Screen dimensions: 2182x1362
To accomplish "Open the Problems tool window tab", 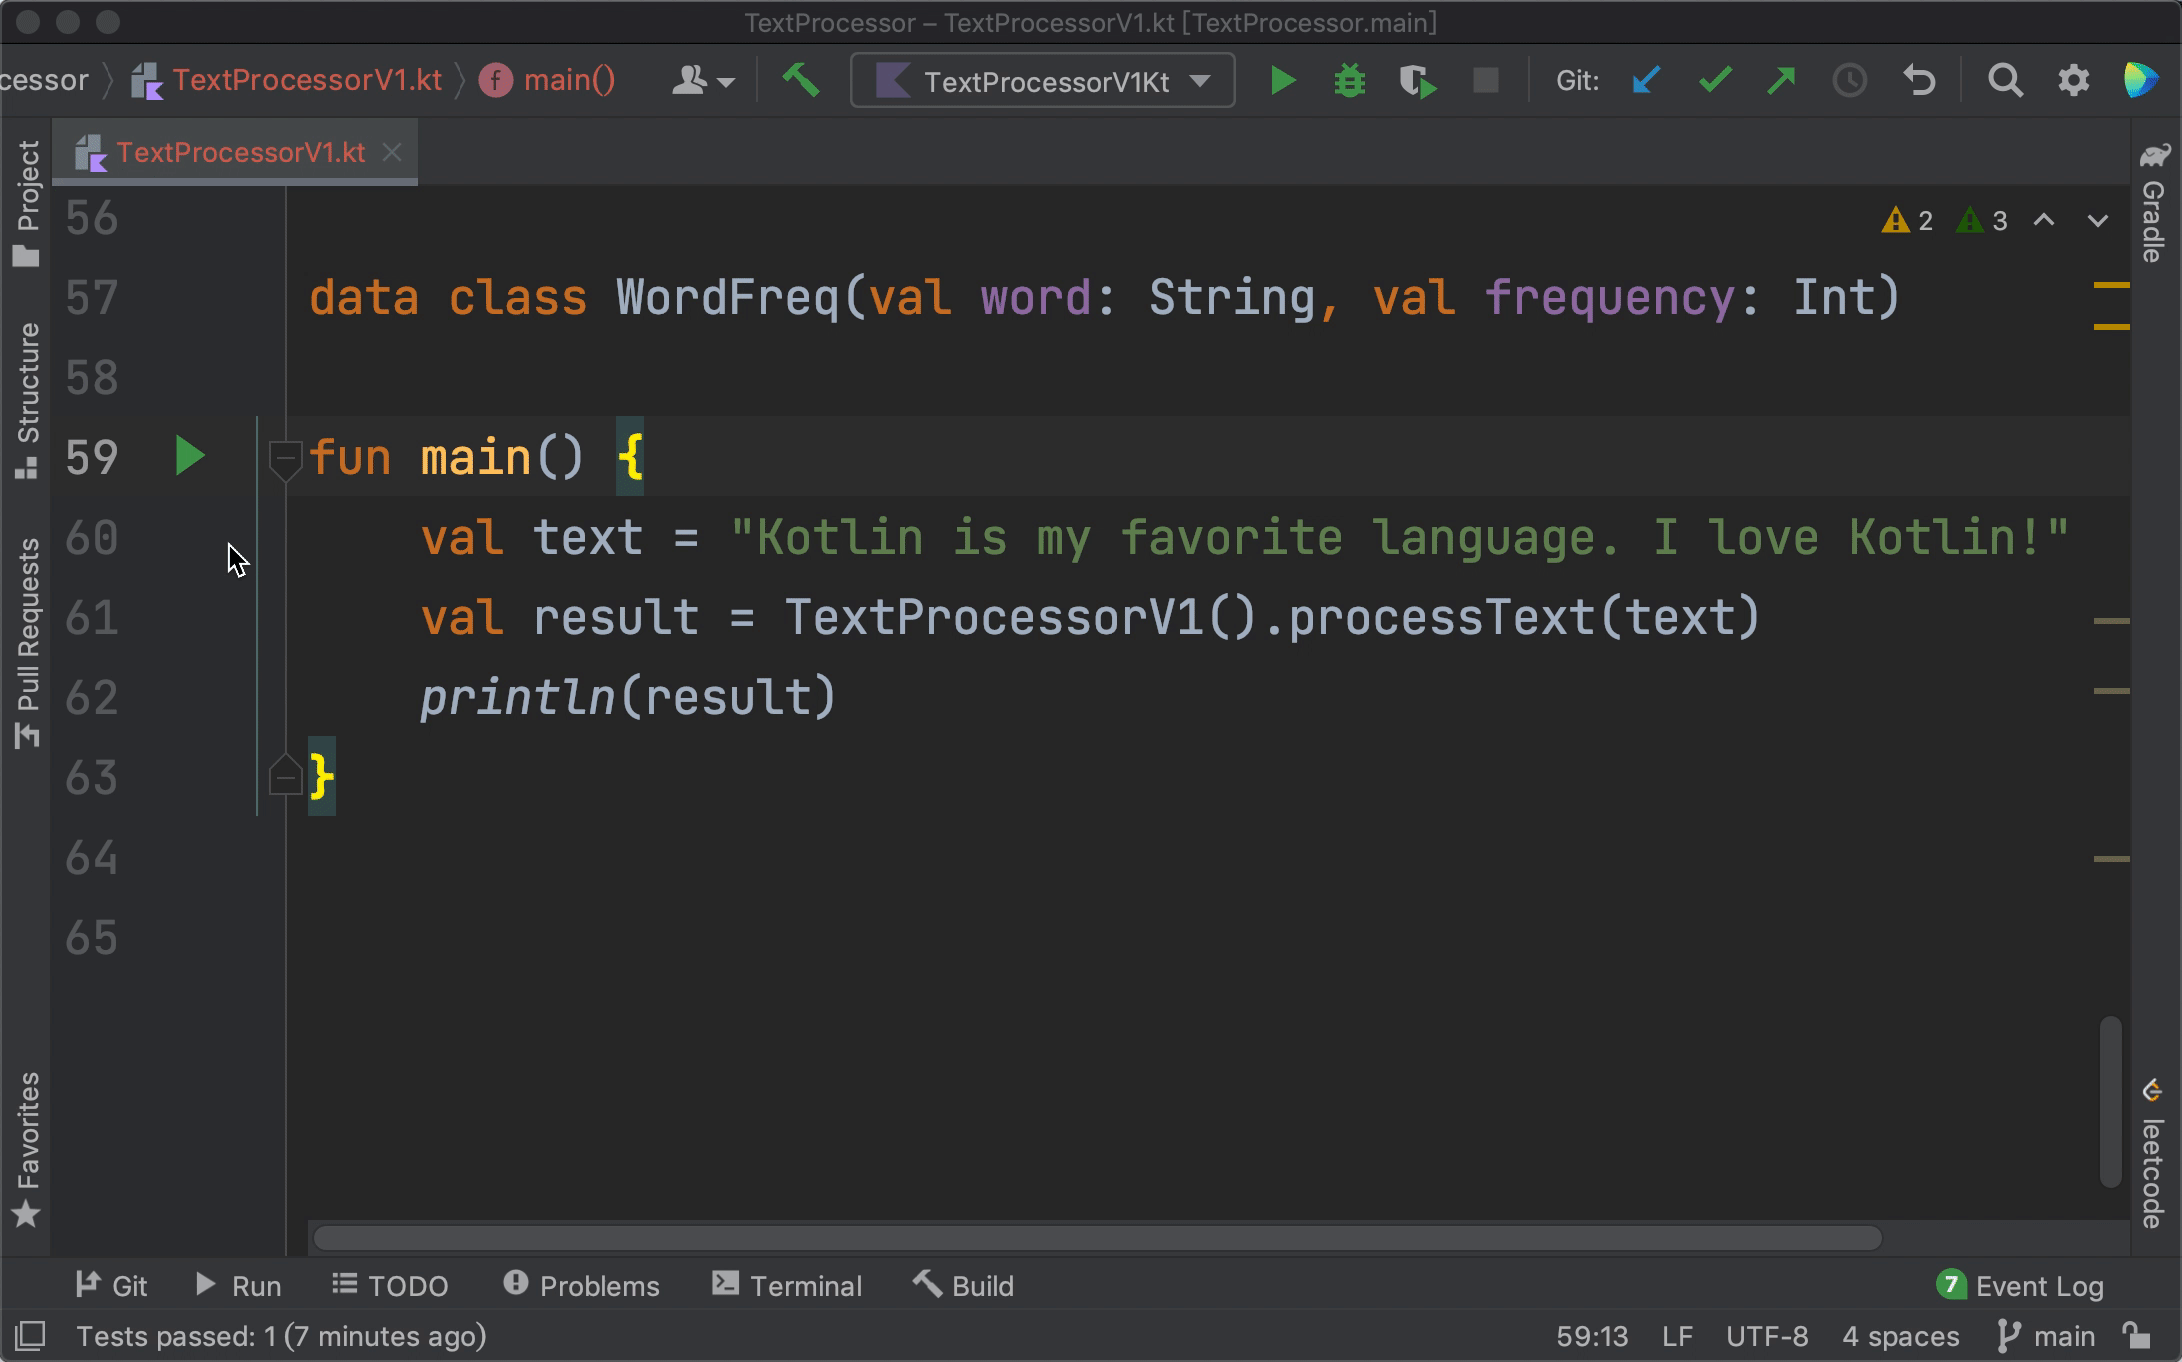I will coord(581,1286).
